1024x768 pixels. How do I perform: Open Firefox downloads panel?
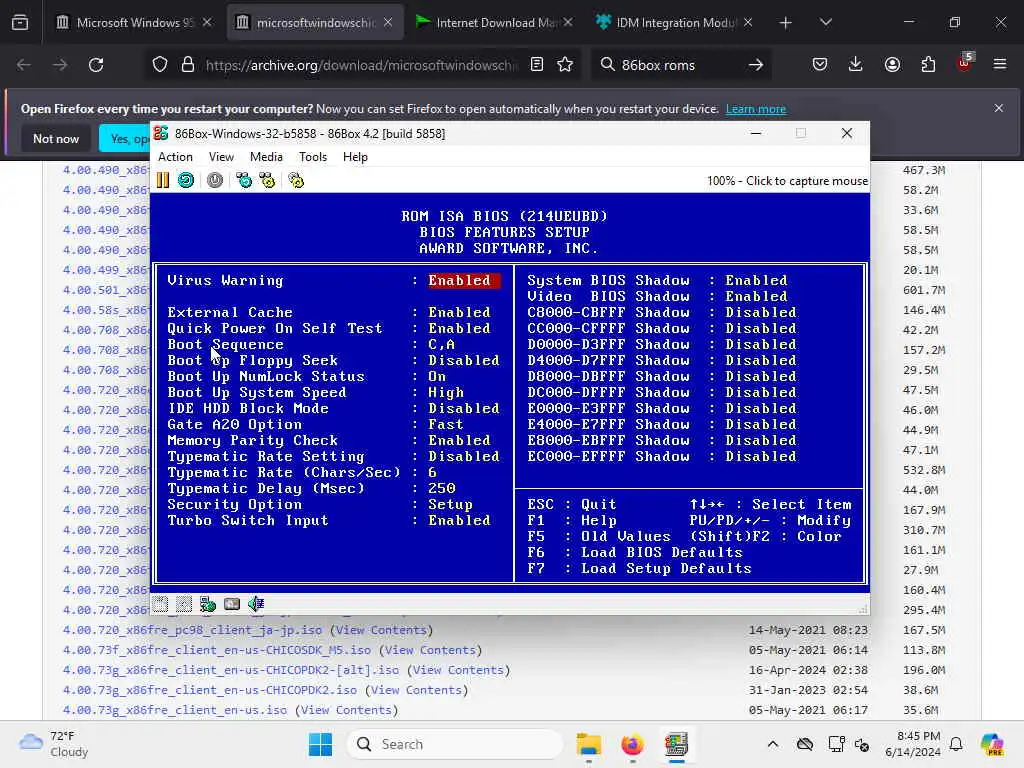[856, 65]
